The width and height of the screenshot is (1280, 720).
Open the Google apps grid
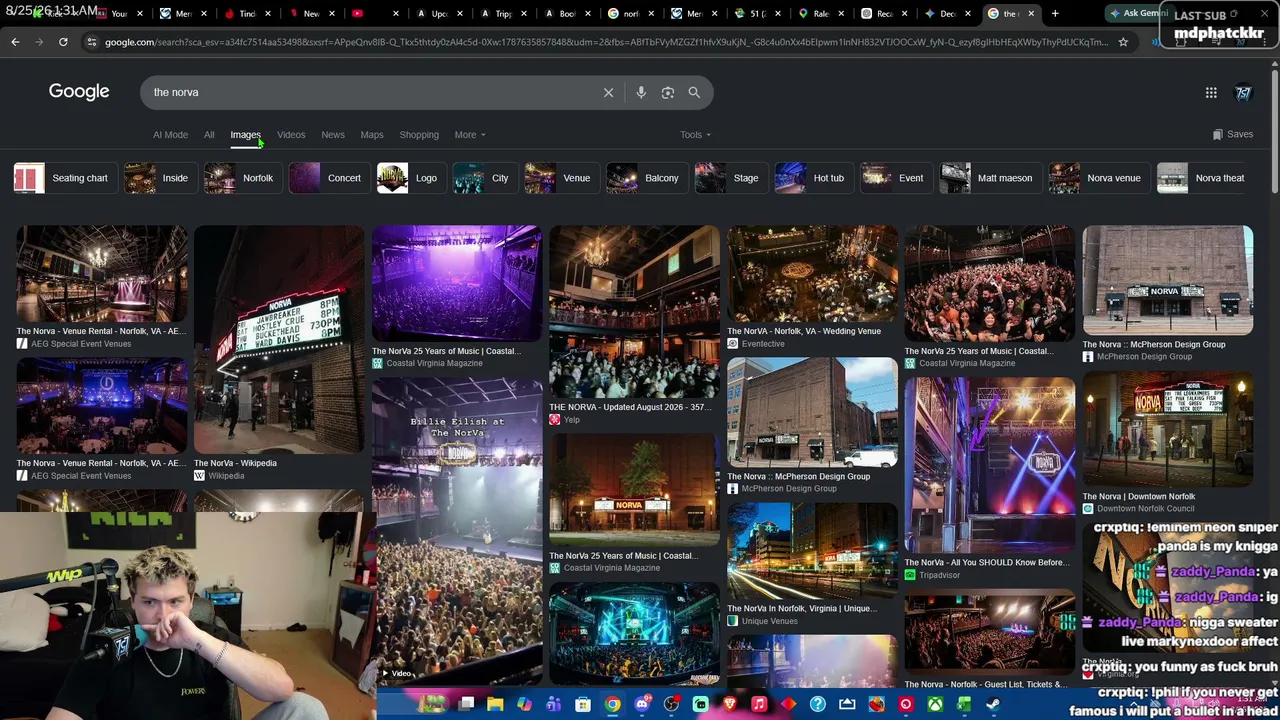coord(1211,93)
